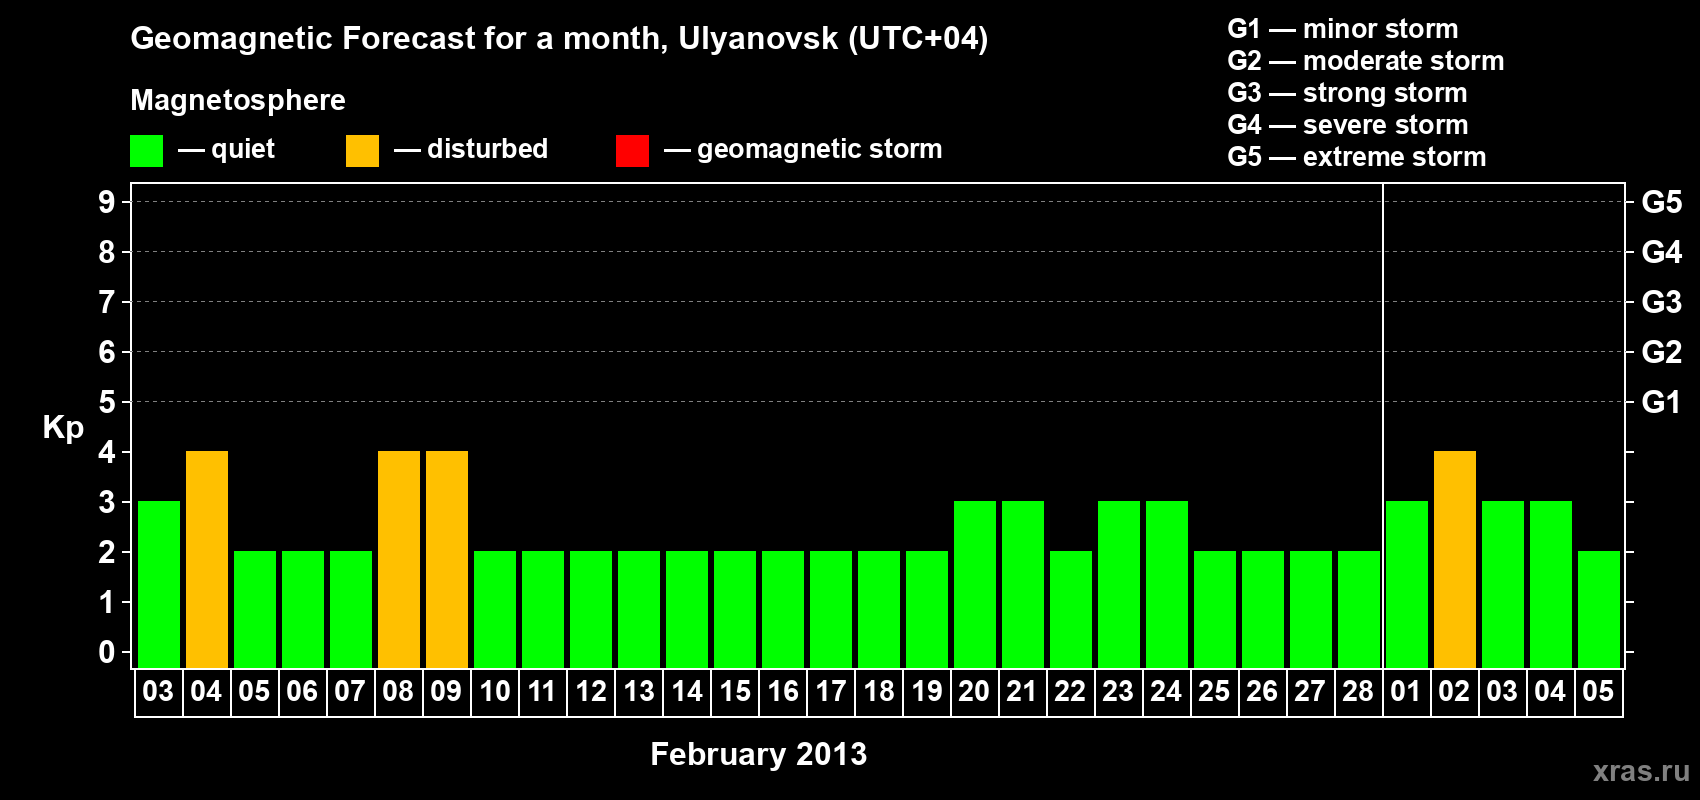Click the date label 27
This screenshot has width=1700, height=800.
(x=1310, y=691)
